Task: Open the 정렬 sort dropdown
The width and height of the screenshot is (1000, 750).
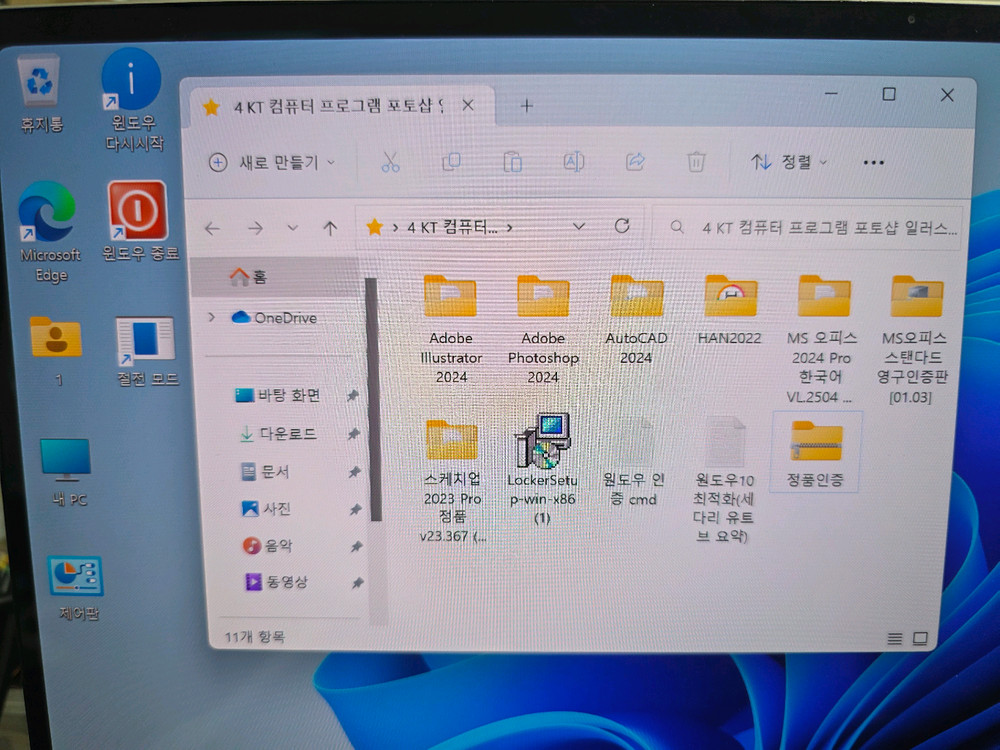Action: [x=787, y=161]
